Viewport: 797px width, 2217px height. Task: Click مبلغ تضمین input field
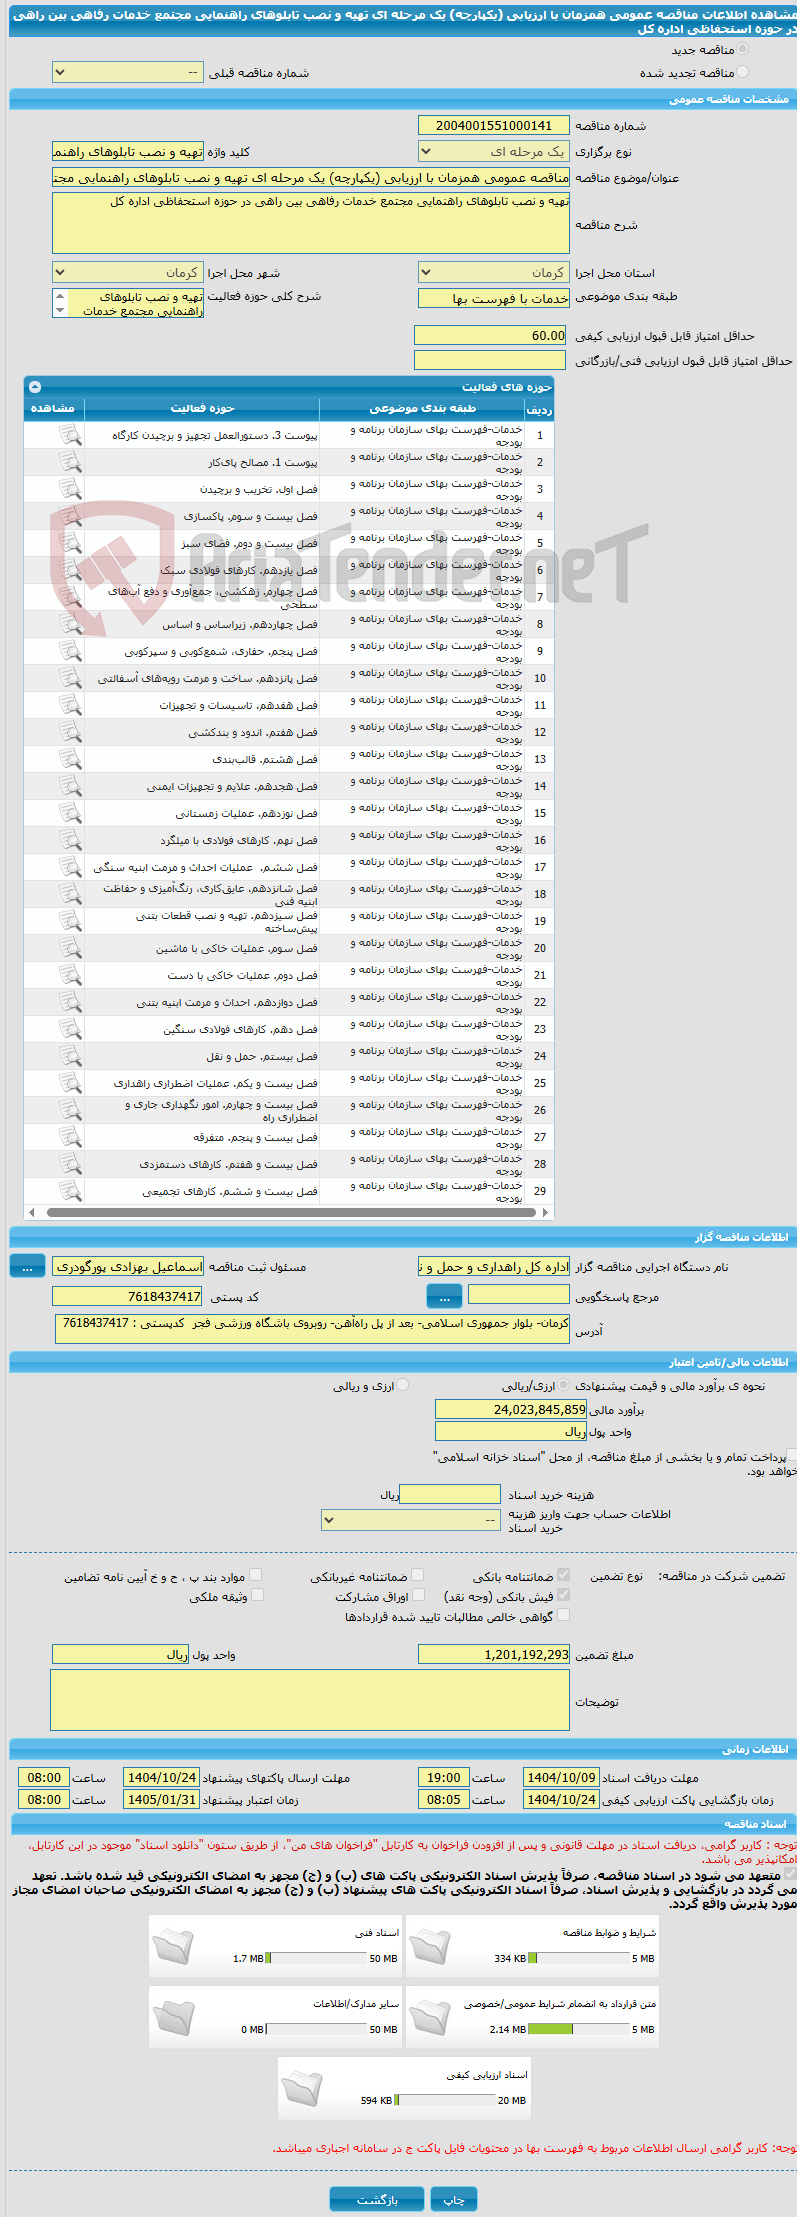[x=494, y=1654]
